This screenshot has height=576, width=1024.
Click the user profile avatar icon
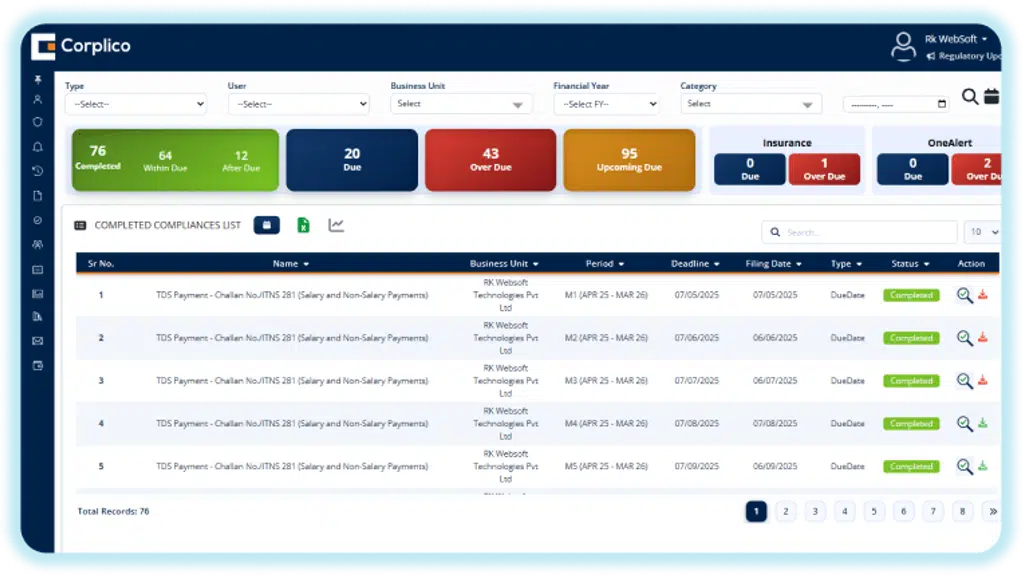(x=903, y=47)
